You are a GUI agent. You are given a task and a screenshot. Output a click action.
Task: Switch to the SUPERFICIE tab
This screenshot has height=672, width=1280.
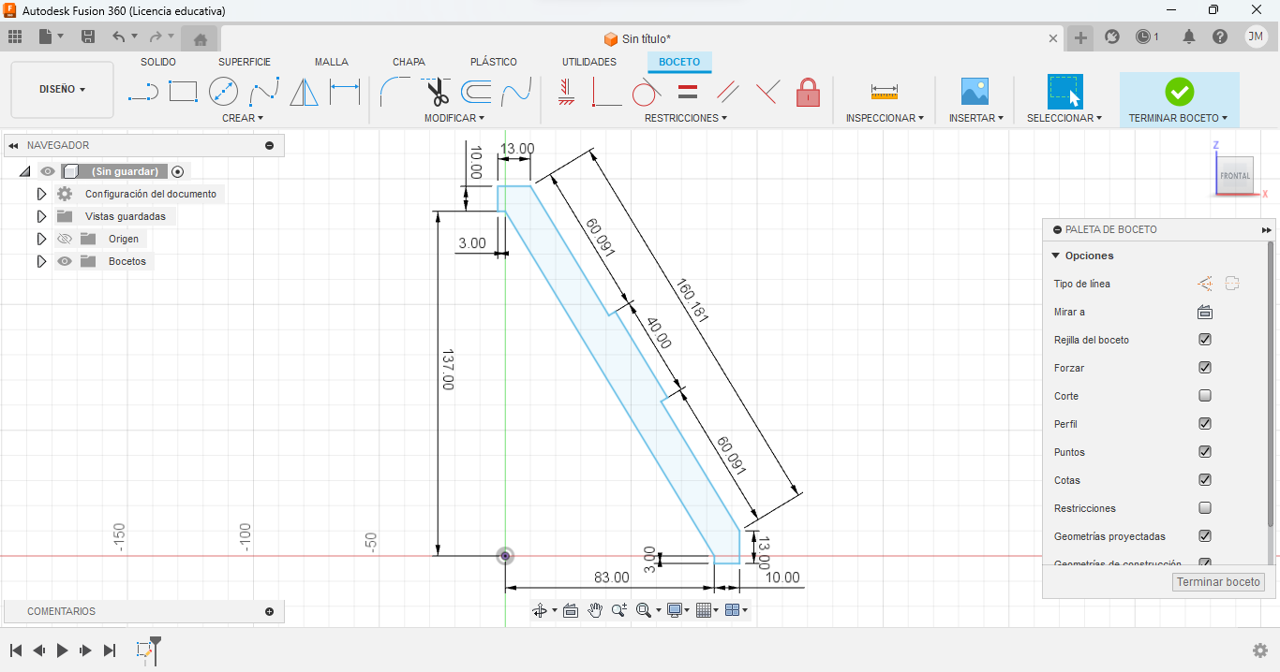[245, 62]
